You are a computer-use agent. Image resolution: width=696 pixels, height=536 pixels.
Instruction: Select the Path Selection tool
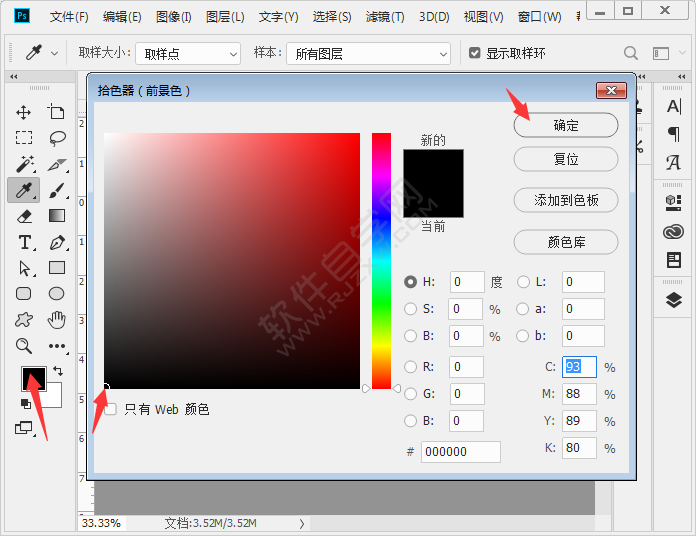point(25,268)
